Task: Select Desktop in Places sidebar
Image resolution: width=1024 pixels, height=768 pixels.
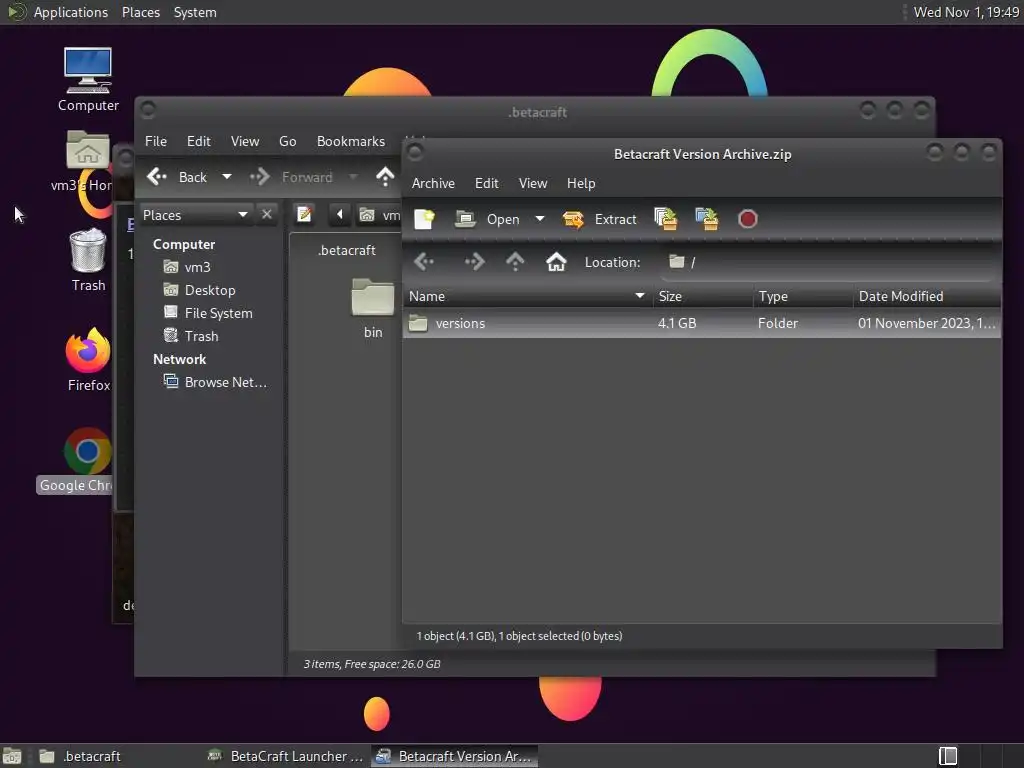Action: [208, 290]
